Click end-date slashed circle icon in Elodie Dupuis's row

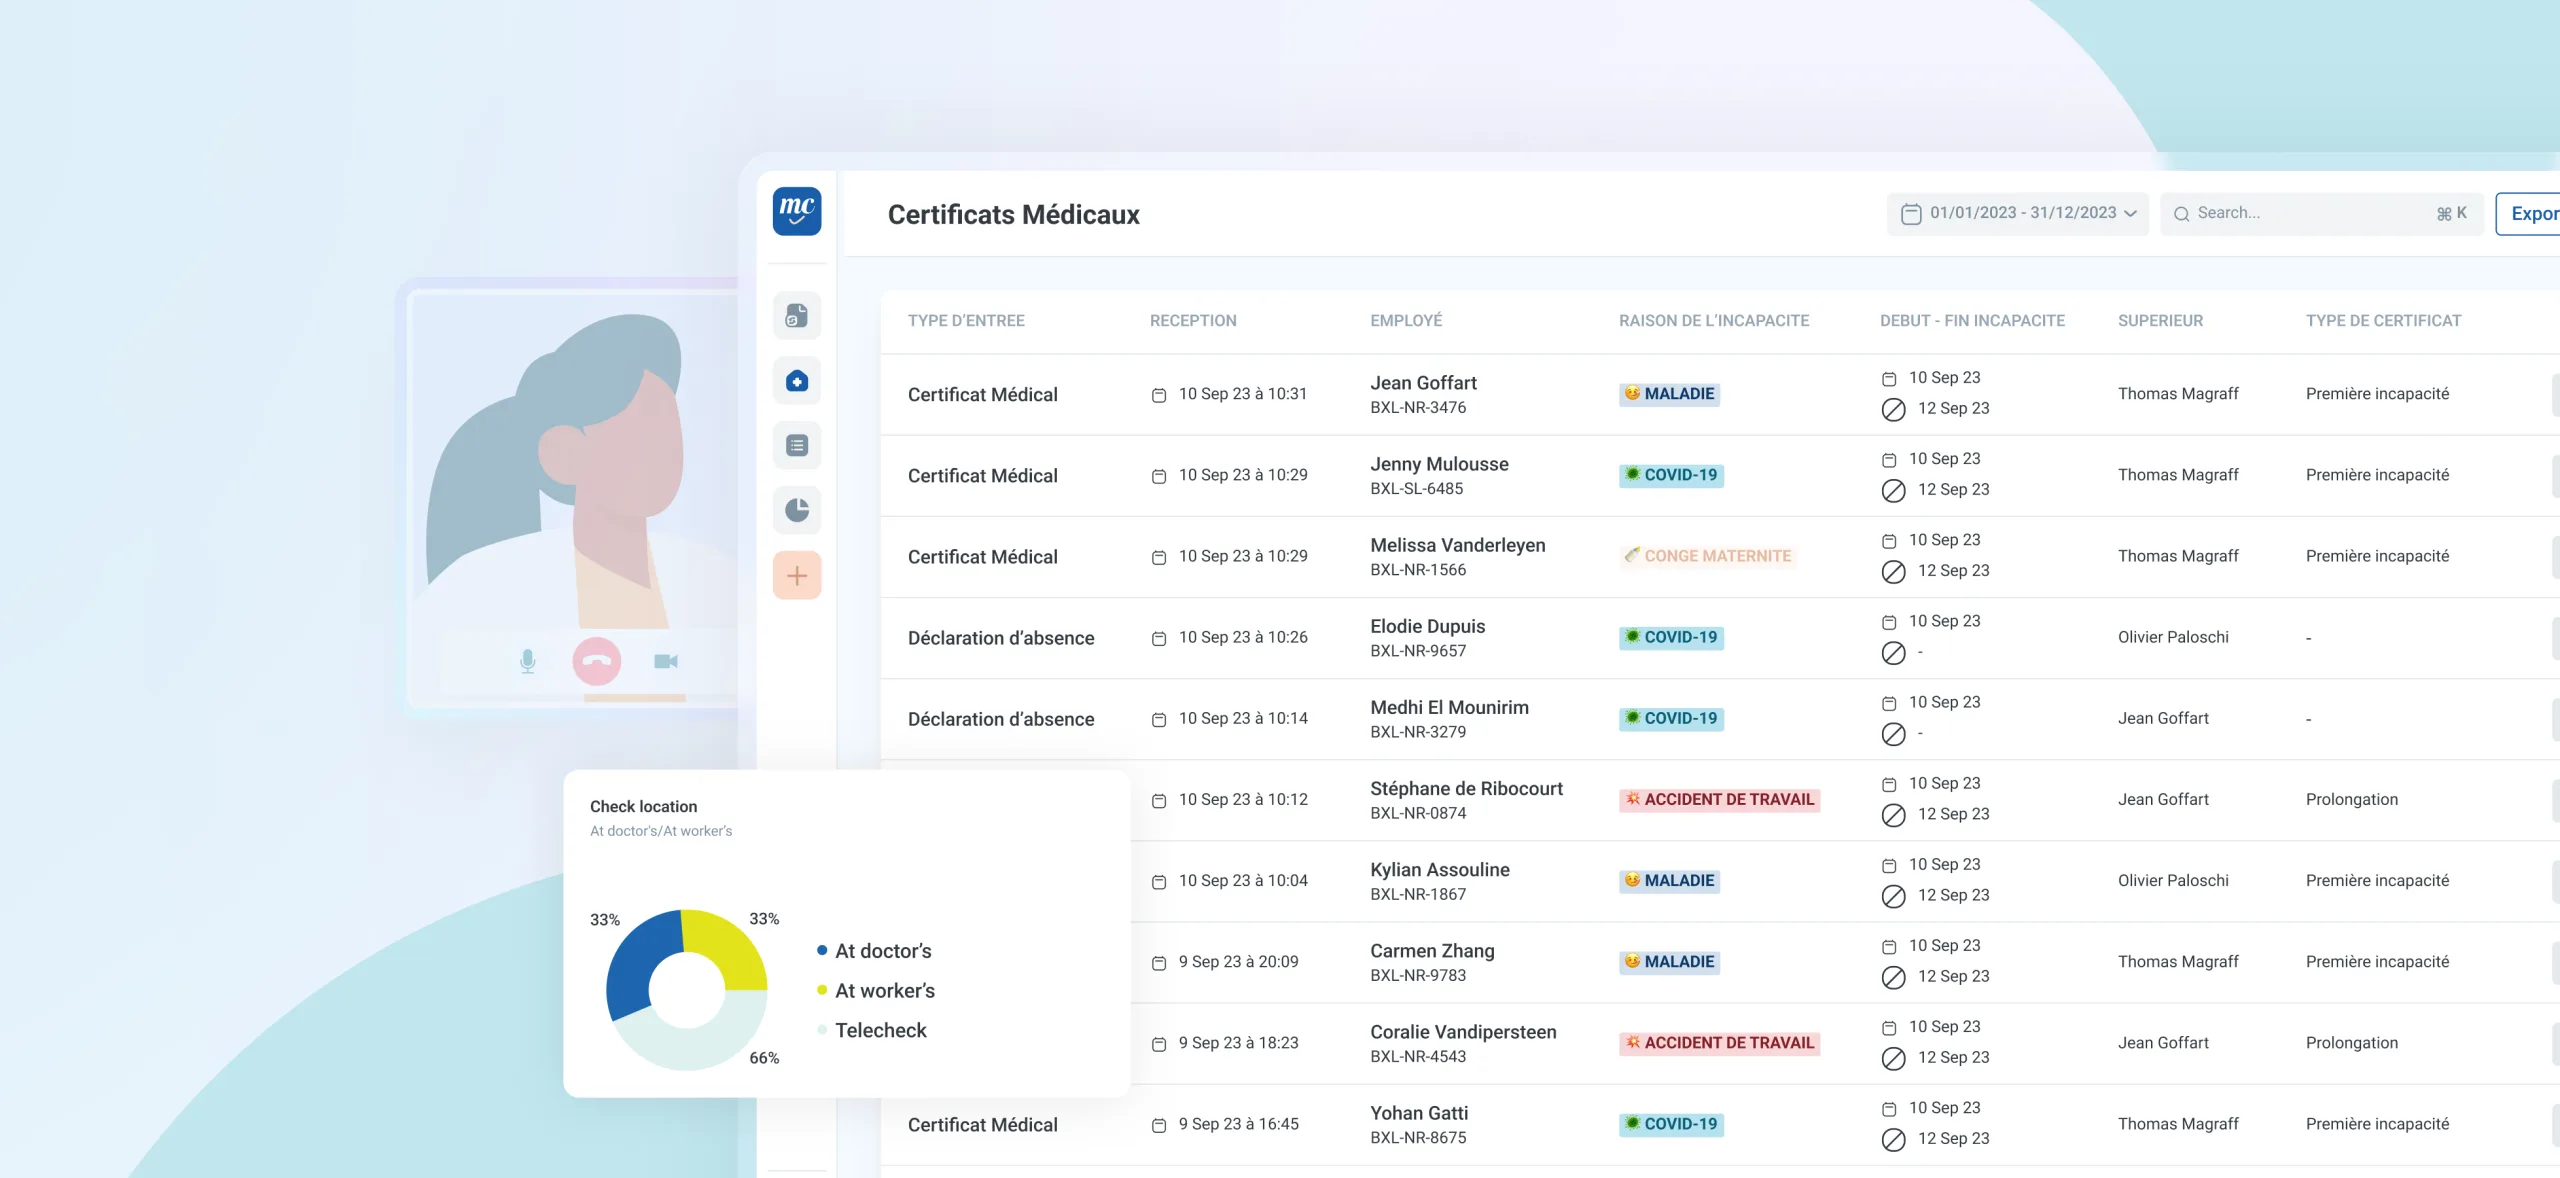click(x=1893, y=652)
